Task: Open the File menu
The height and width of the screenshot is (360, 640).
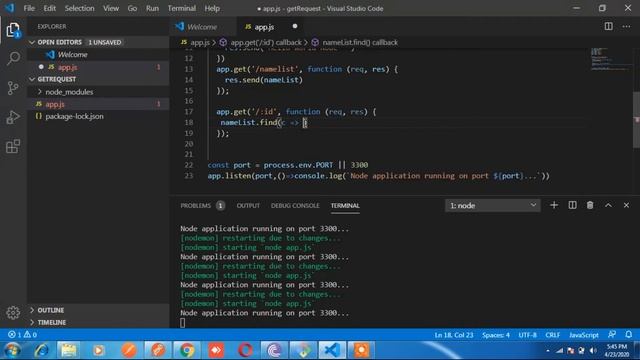Action: pyautogui.click(x=29, y=8)
